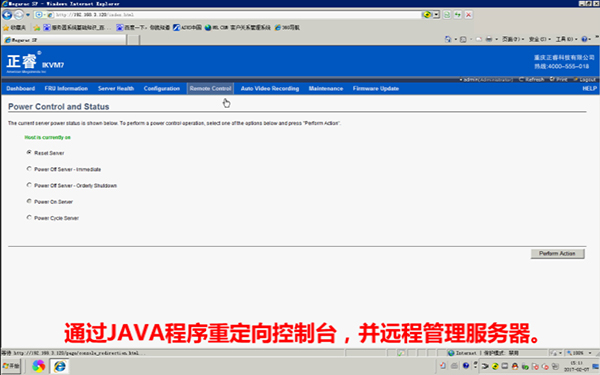Image resolution: width=600 pixels, height=375 pixels.
Task: Open the Dashboard menu
Action: (21, 88)
